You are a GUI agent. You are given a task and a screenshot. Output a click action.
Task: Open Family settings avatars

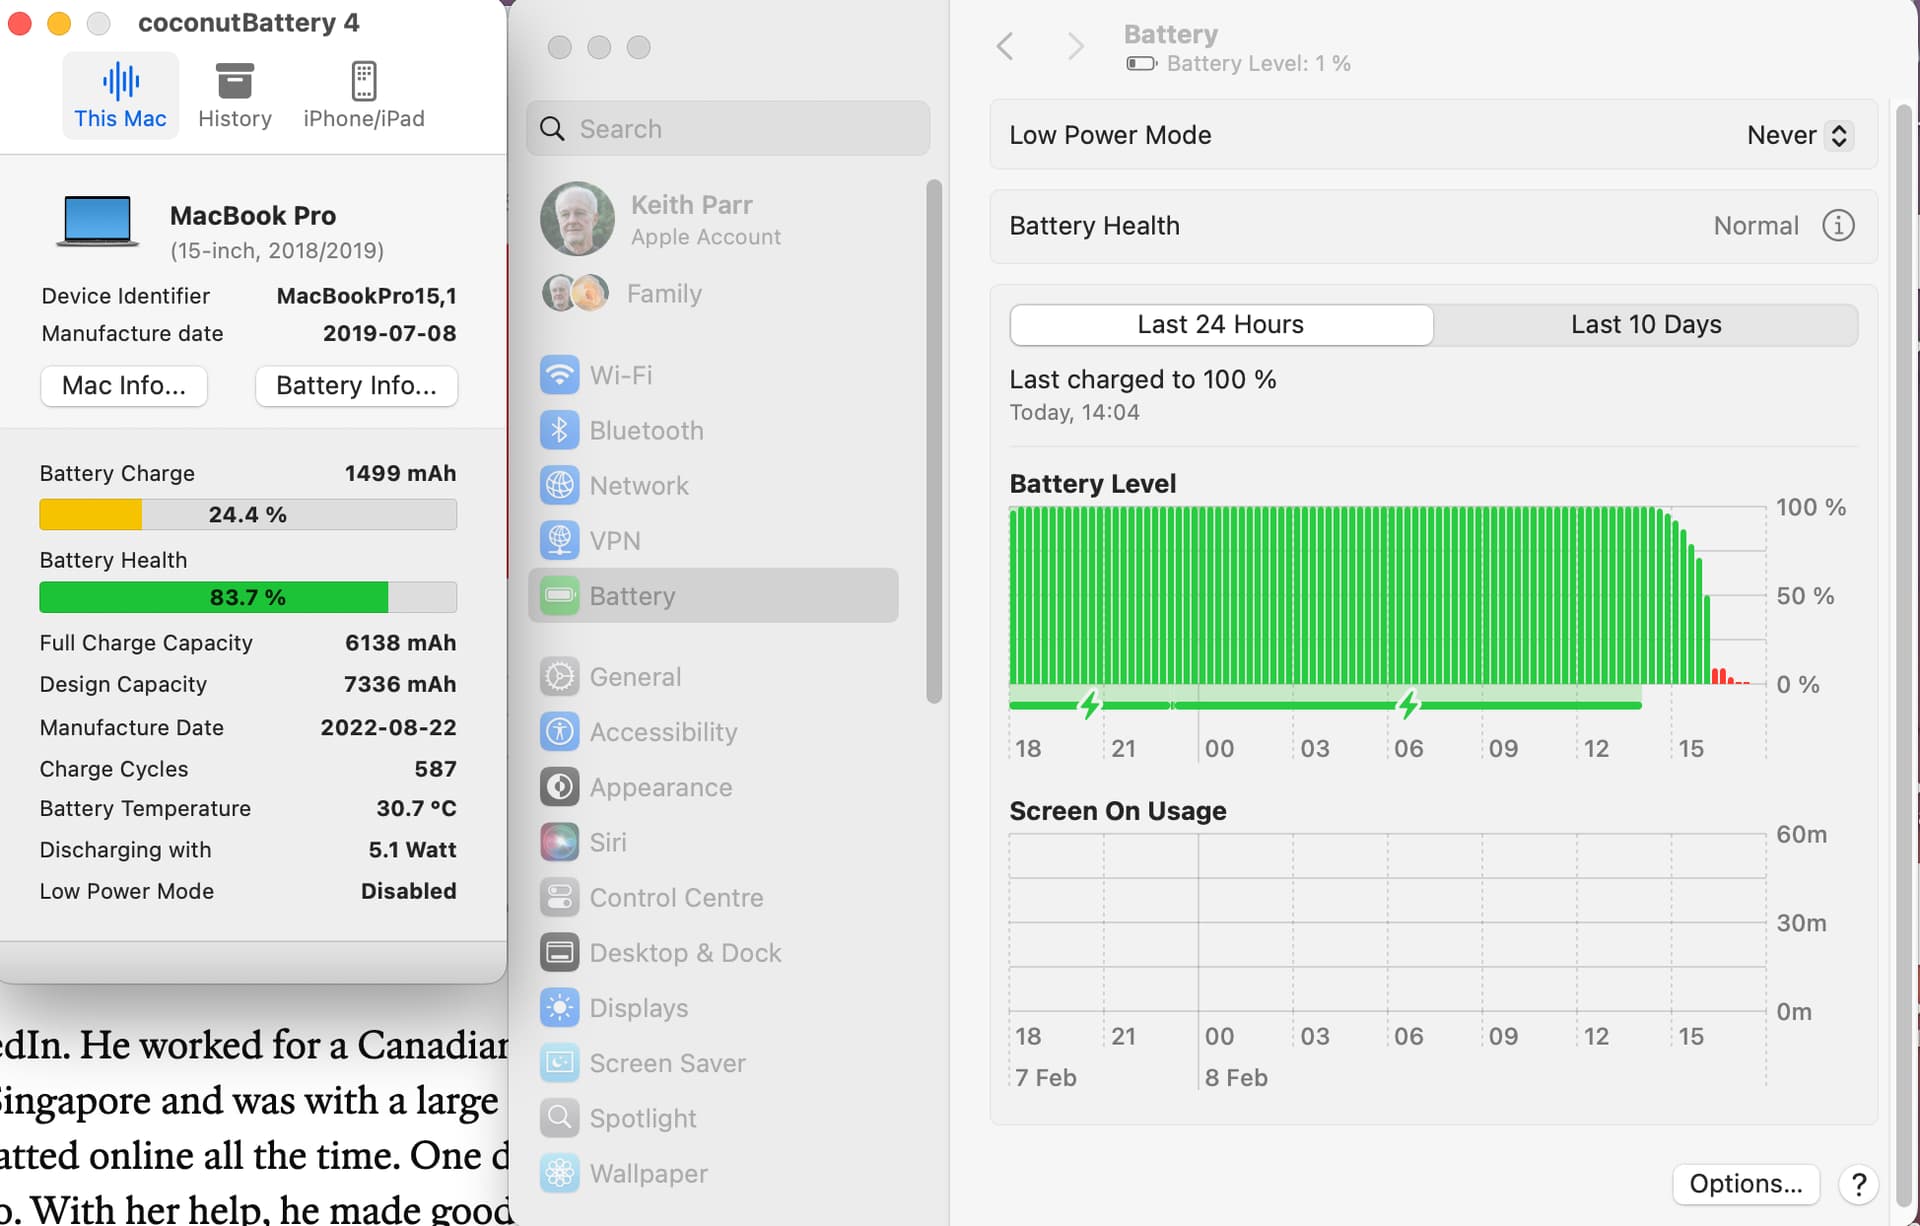[575, 293]
